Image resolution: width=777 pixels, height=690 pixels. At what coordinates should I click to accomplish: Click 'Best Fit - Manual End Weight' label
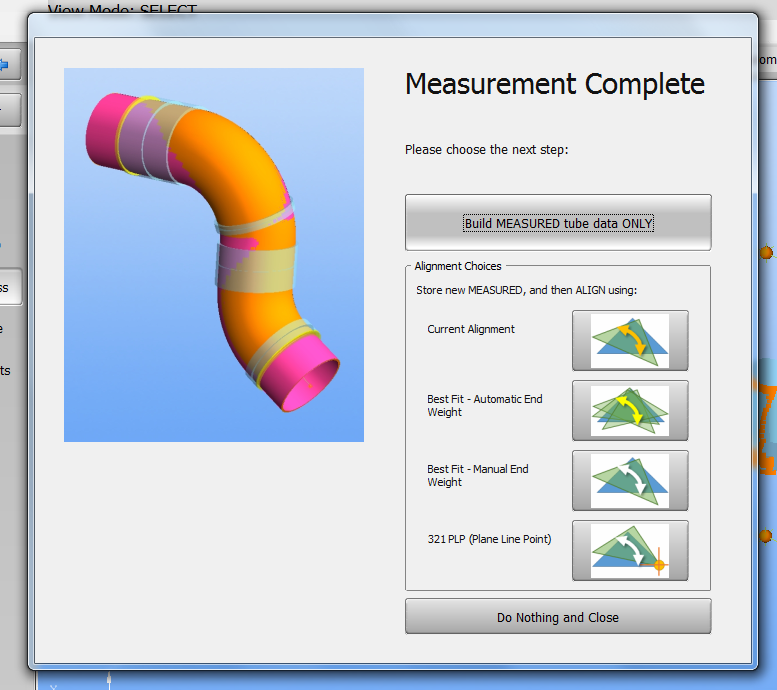click(478, 475)
